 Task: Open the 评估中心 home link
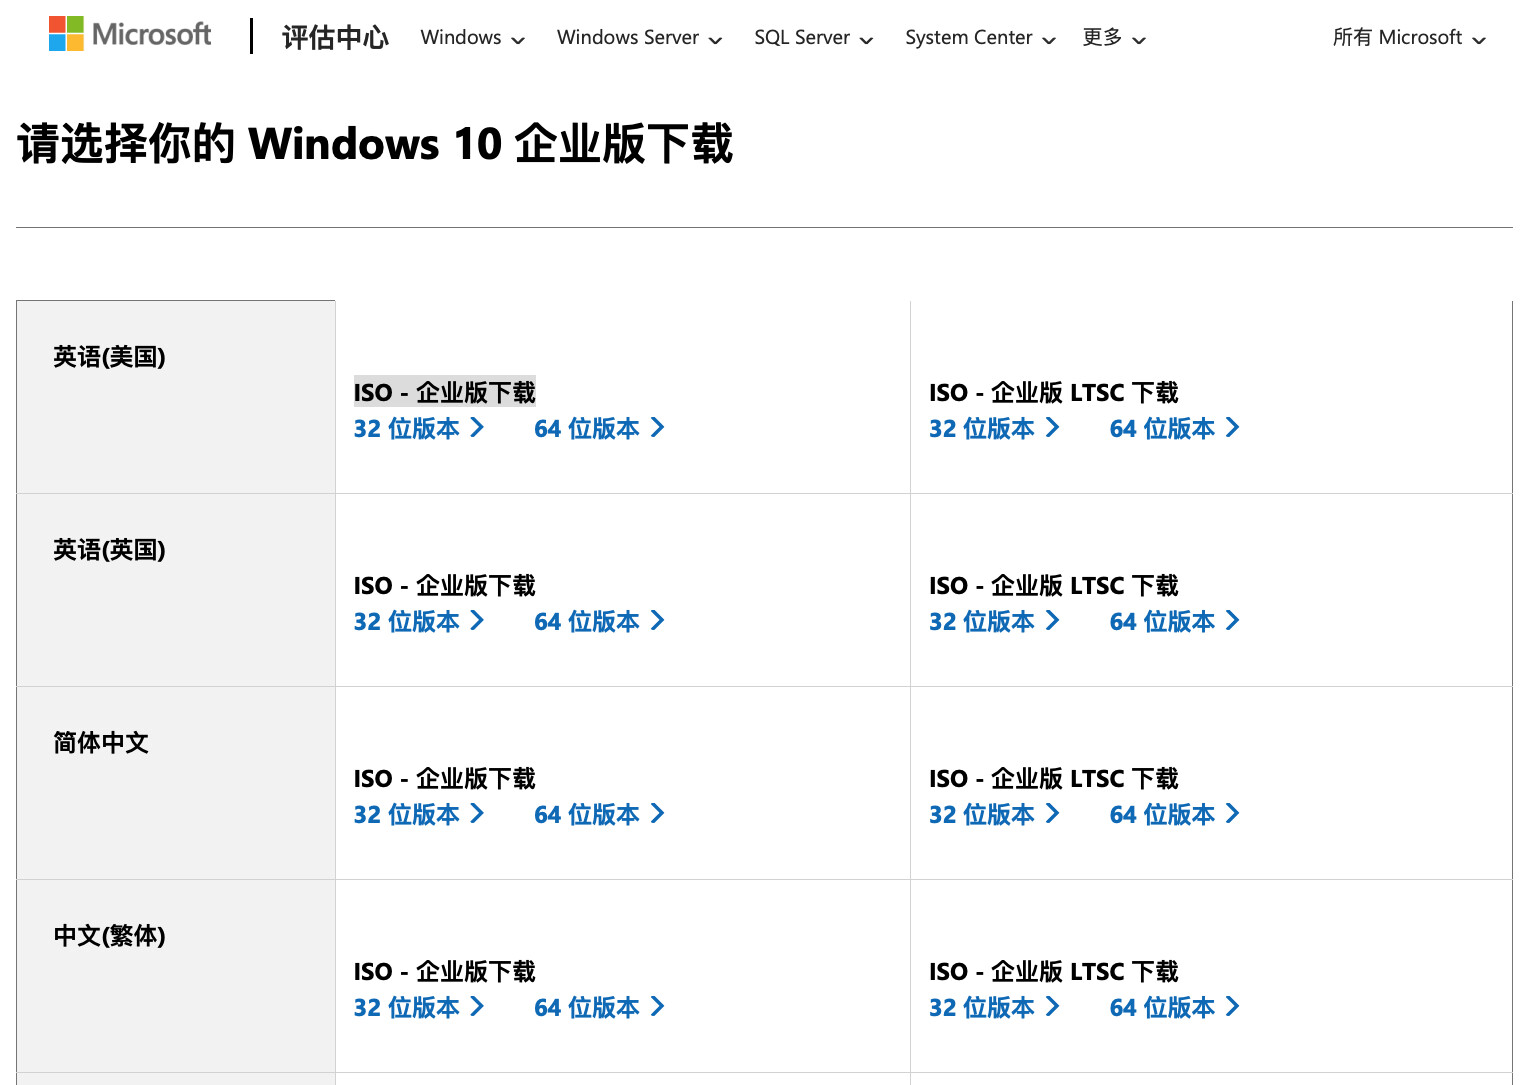tap(335, 37)
